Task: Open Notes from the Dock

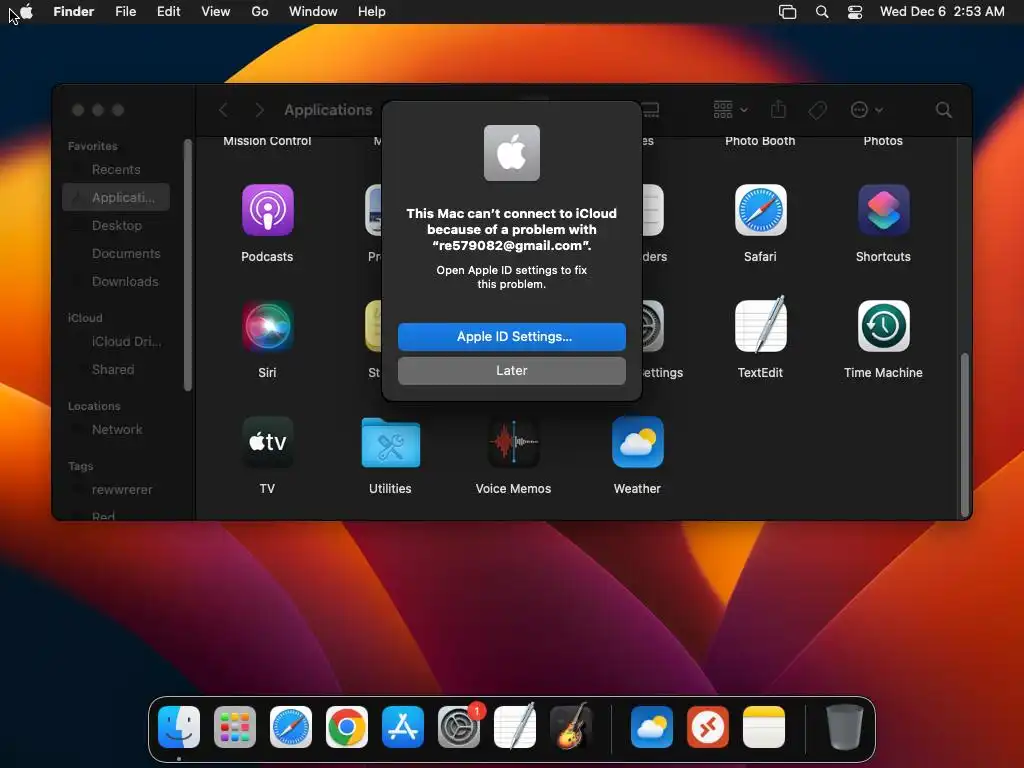Action: click(763, 726)
